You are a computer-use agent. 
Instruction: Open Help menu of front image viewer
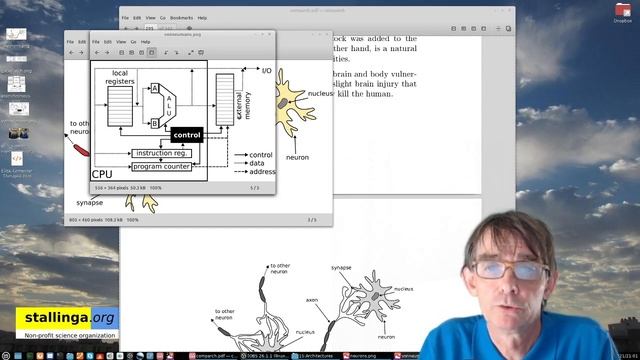click(145, 42)
